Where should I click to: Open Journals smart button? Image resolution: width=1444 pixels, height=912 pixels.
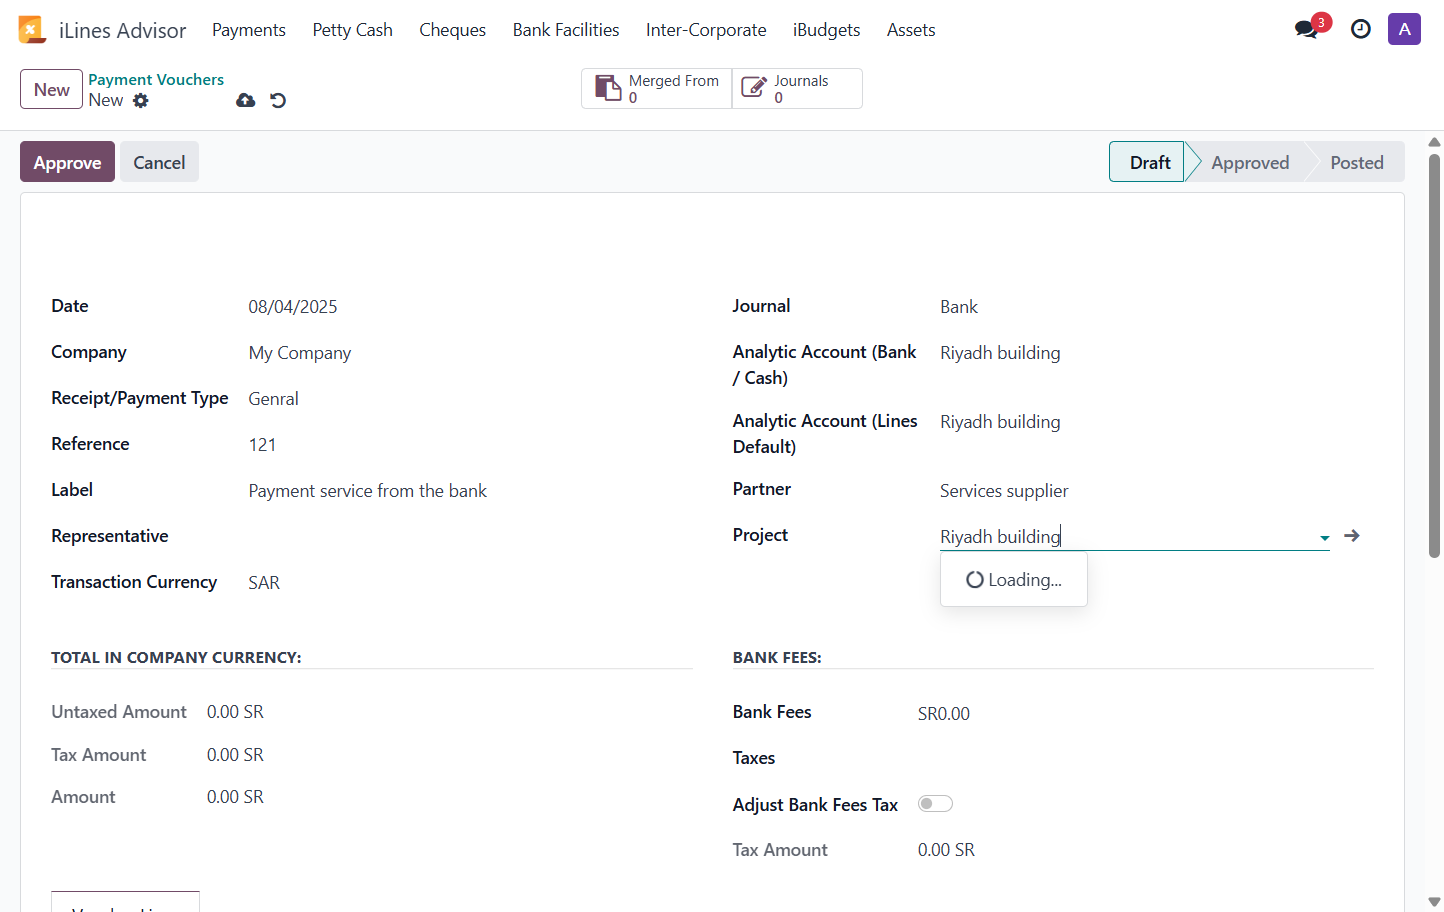pos(797,88)
